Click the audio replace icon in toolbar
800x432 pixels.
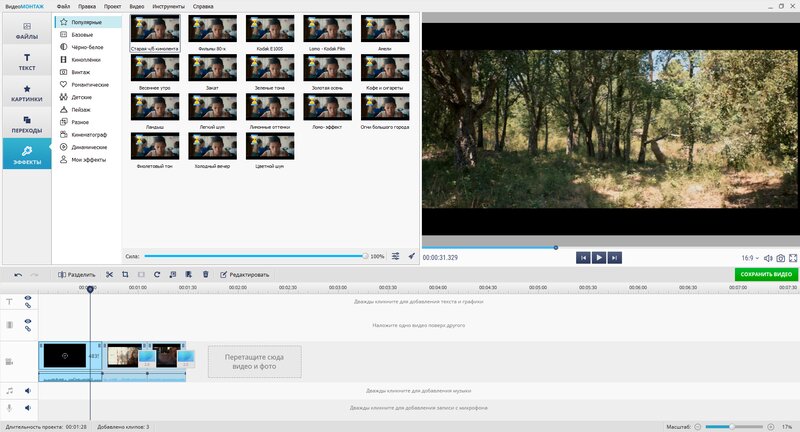172,274
